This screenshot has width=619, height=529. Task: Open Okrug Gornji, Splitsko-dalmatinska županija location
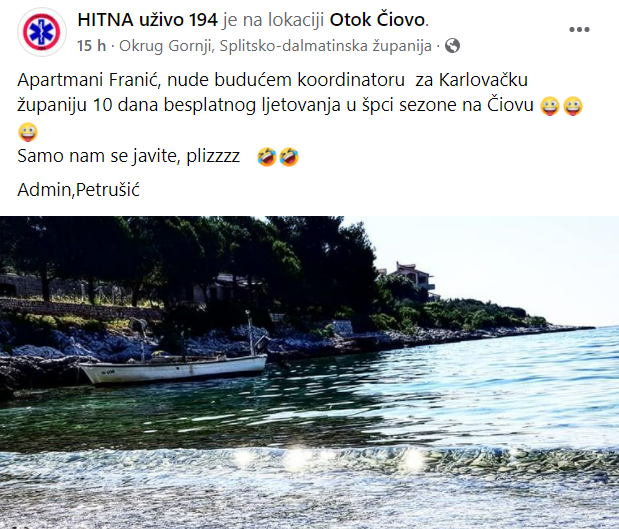275,46
